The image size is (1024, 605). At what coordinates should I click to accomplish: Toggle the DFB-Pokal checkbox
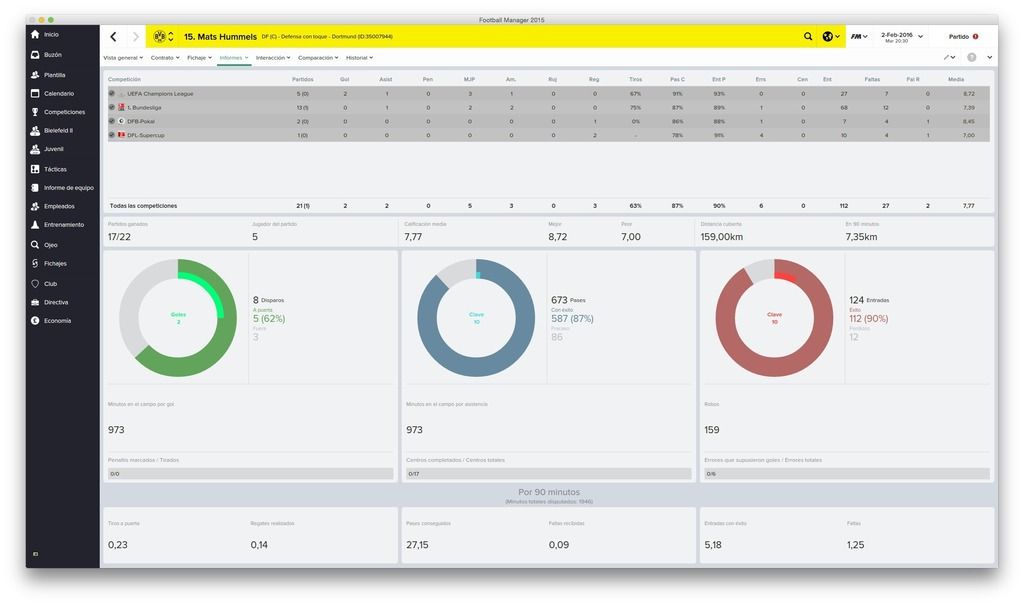coord(112,121)
